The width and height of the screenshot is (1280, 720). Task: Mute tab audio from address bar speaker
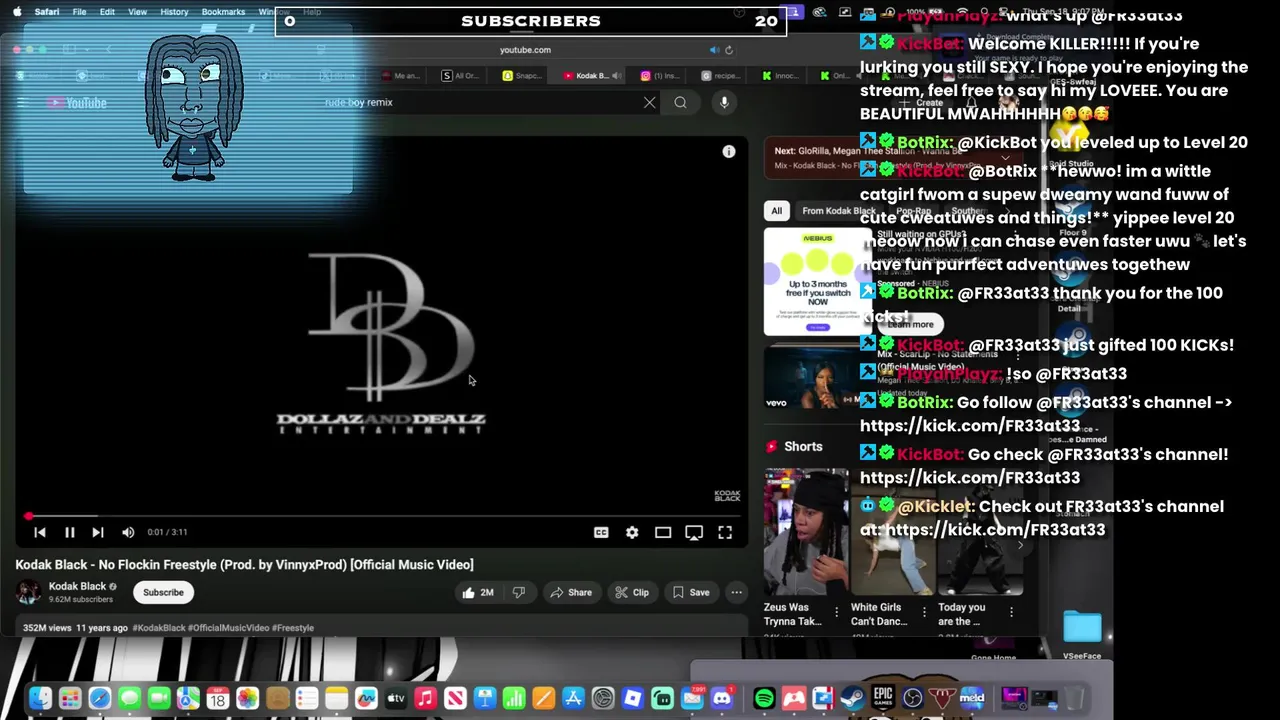pos(714,50)
